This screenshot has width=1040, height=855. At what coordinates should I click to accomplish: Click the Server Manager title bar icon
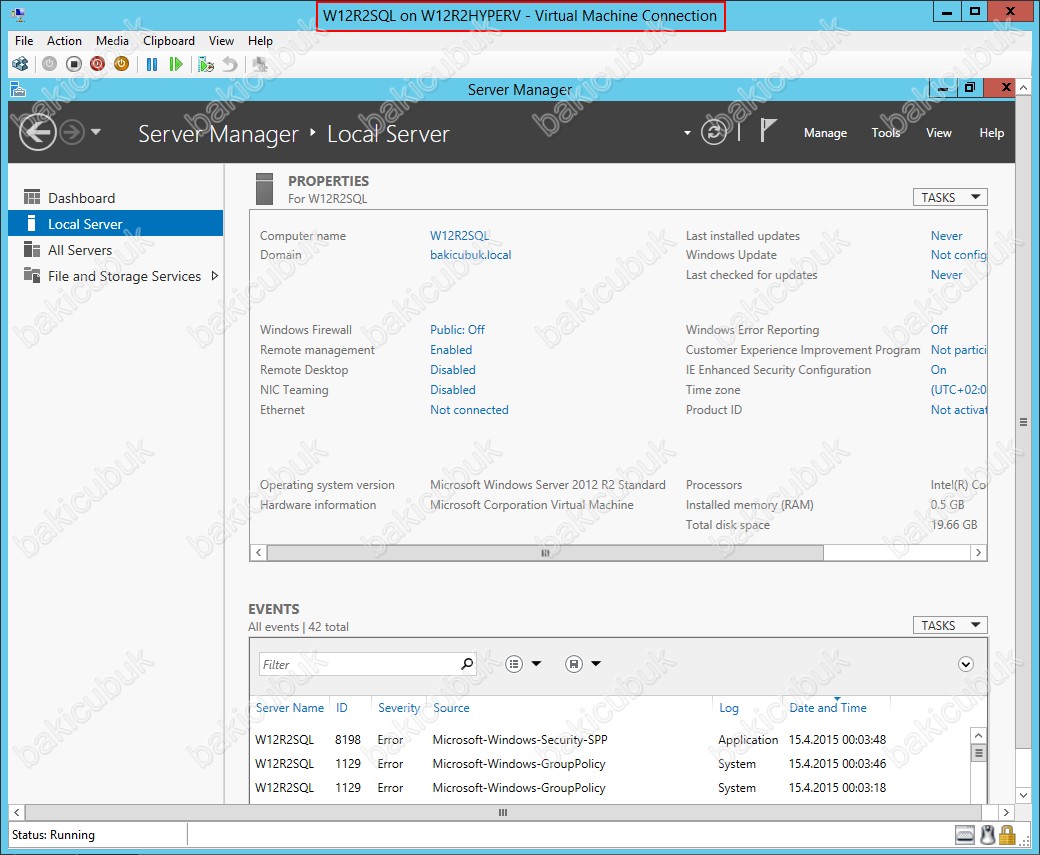click(x=19, y=89)
